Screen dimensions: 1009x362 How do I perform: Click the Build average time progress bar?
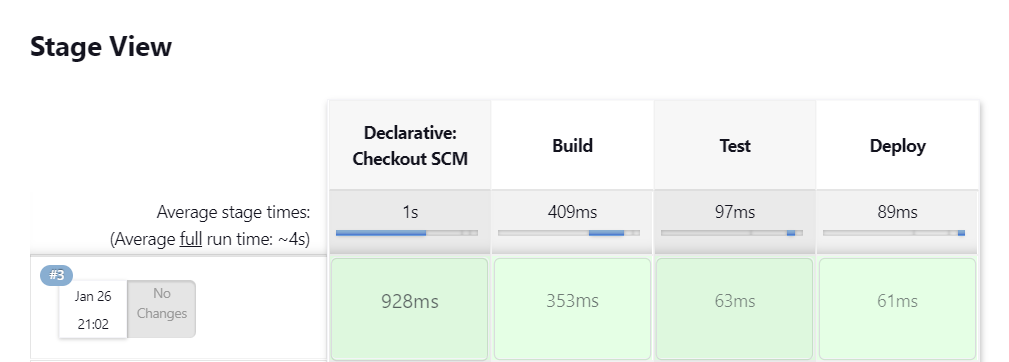point(569,233)
